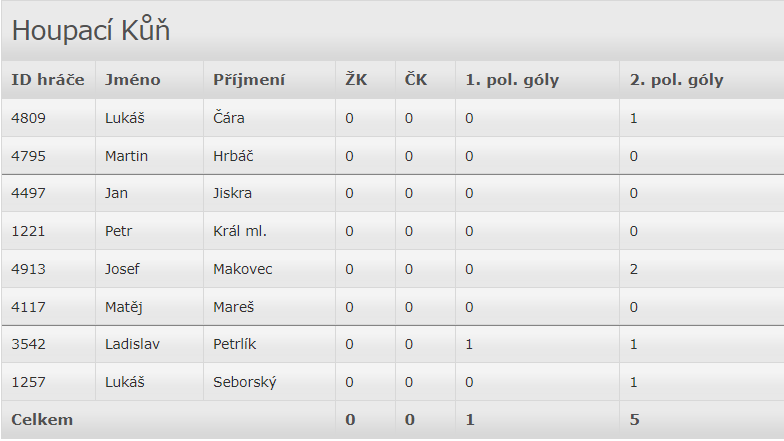Click the ŽK column header
Image resolution: width=784 pixels, height=441 pixels.
pos(356,80)
